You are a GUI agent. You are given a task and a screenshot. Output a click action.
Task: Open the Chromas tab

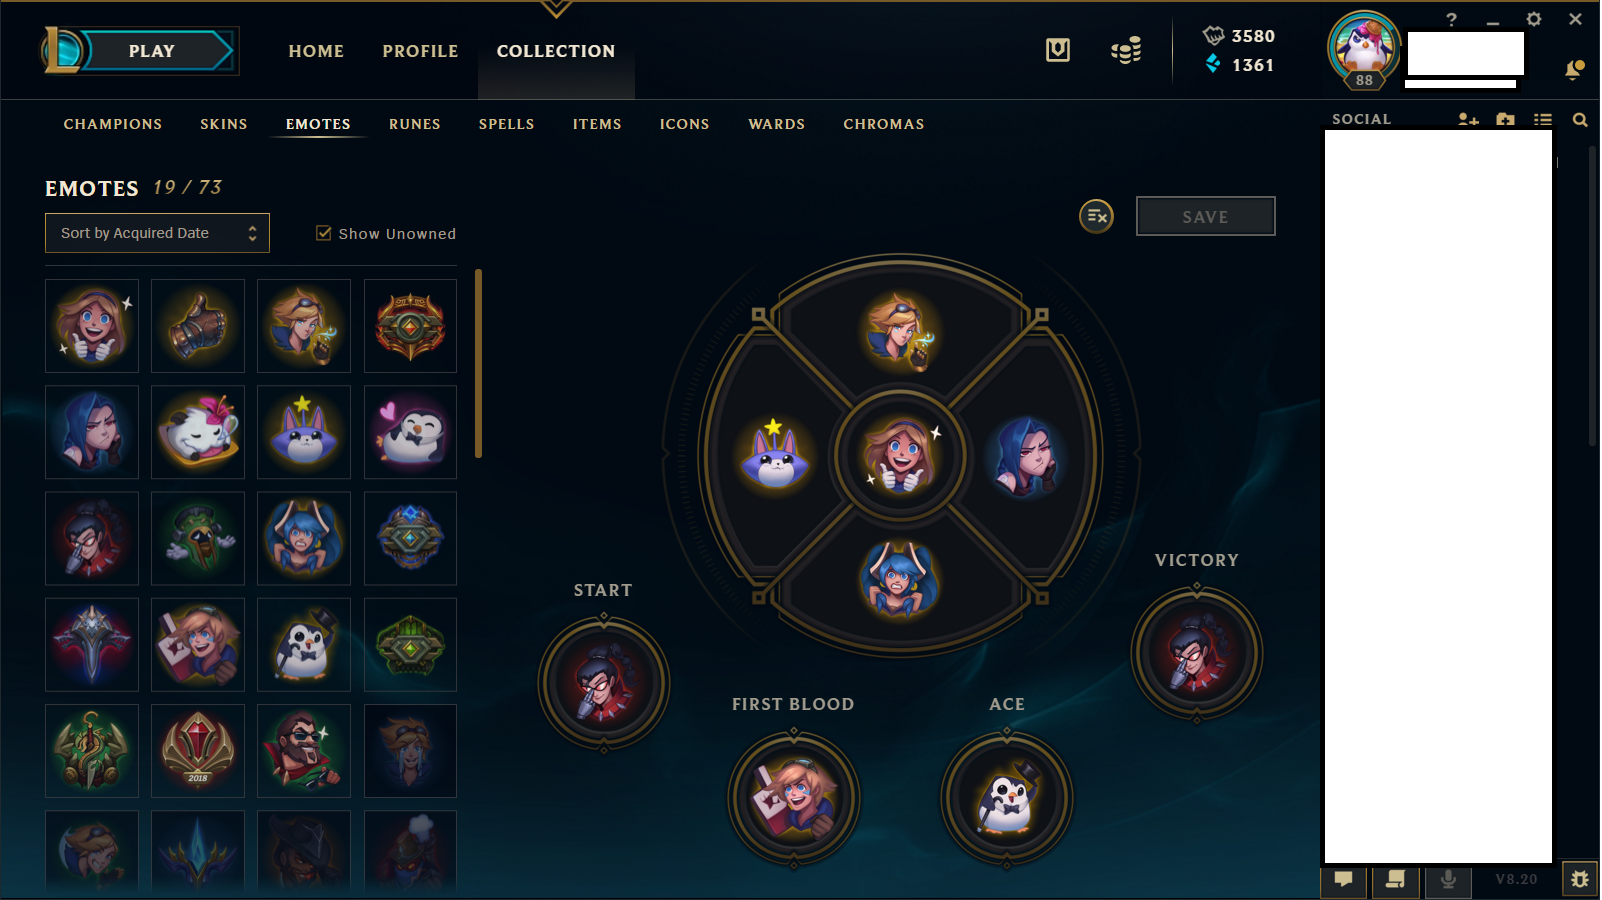883,124
